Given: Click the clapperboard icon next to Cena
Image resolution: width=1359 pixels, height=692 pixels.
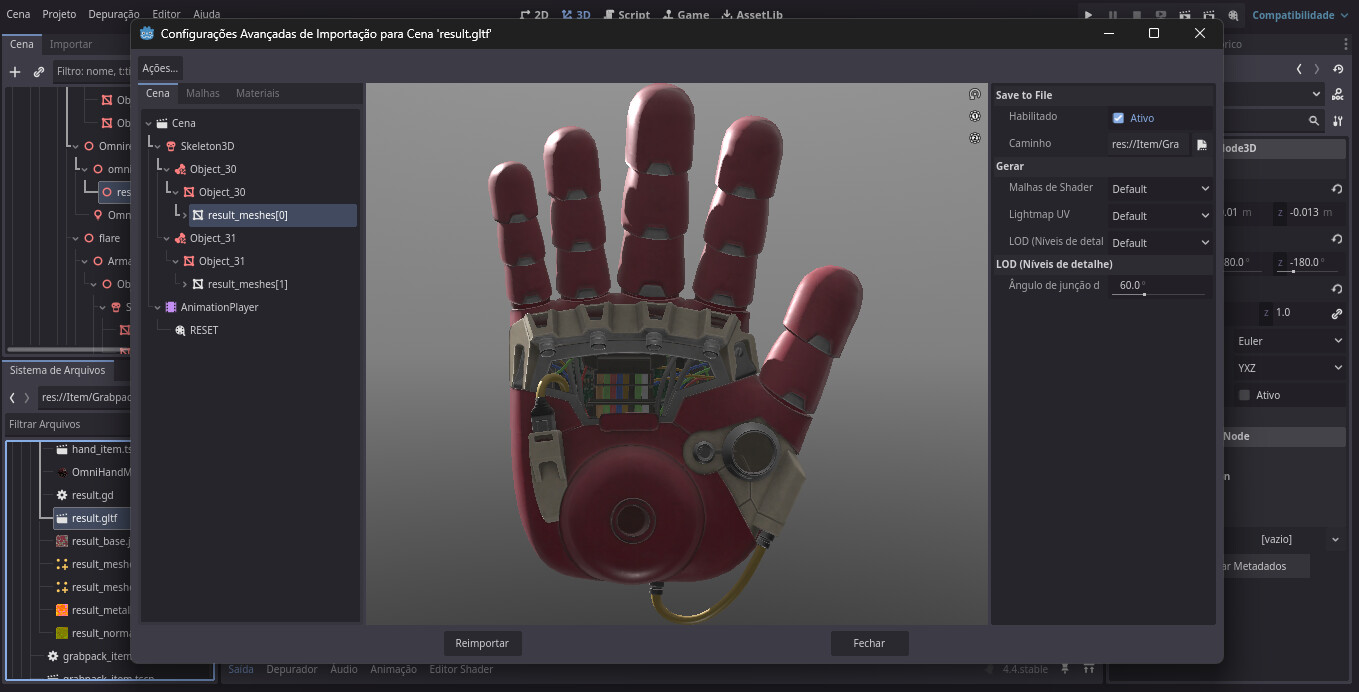Looking at the screenshot, I should [162, 123].
